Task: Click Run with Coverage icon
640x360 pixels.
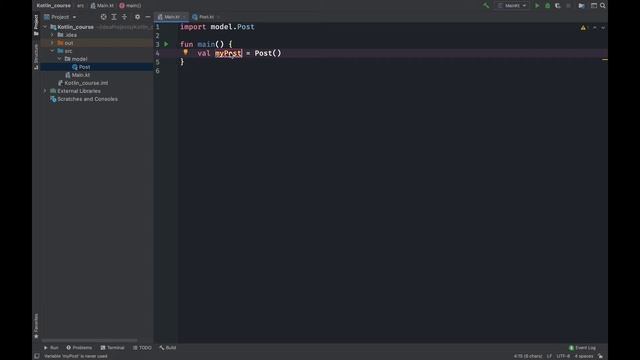Action: click(x=558, y=6)
